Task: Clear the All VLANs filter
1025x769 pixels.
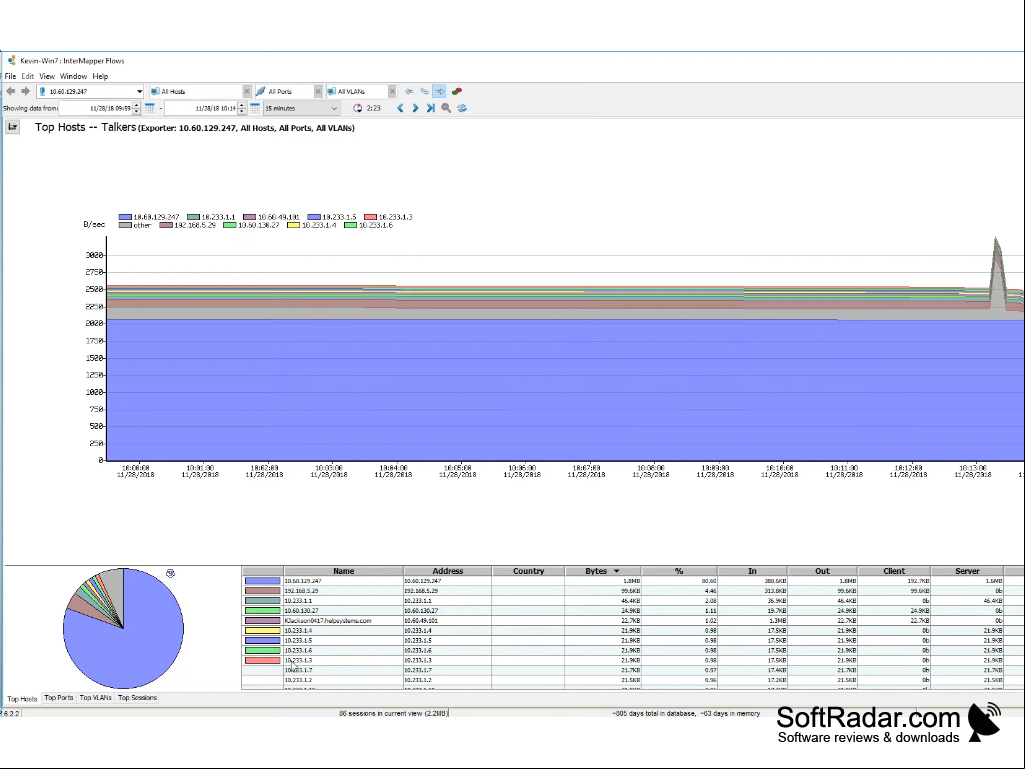Action: [x=392, y=92]
